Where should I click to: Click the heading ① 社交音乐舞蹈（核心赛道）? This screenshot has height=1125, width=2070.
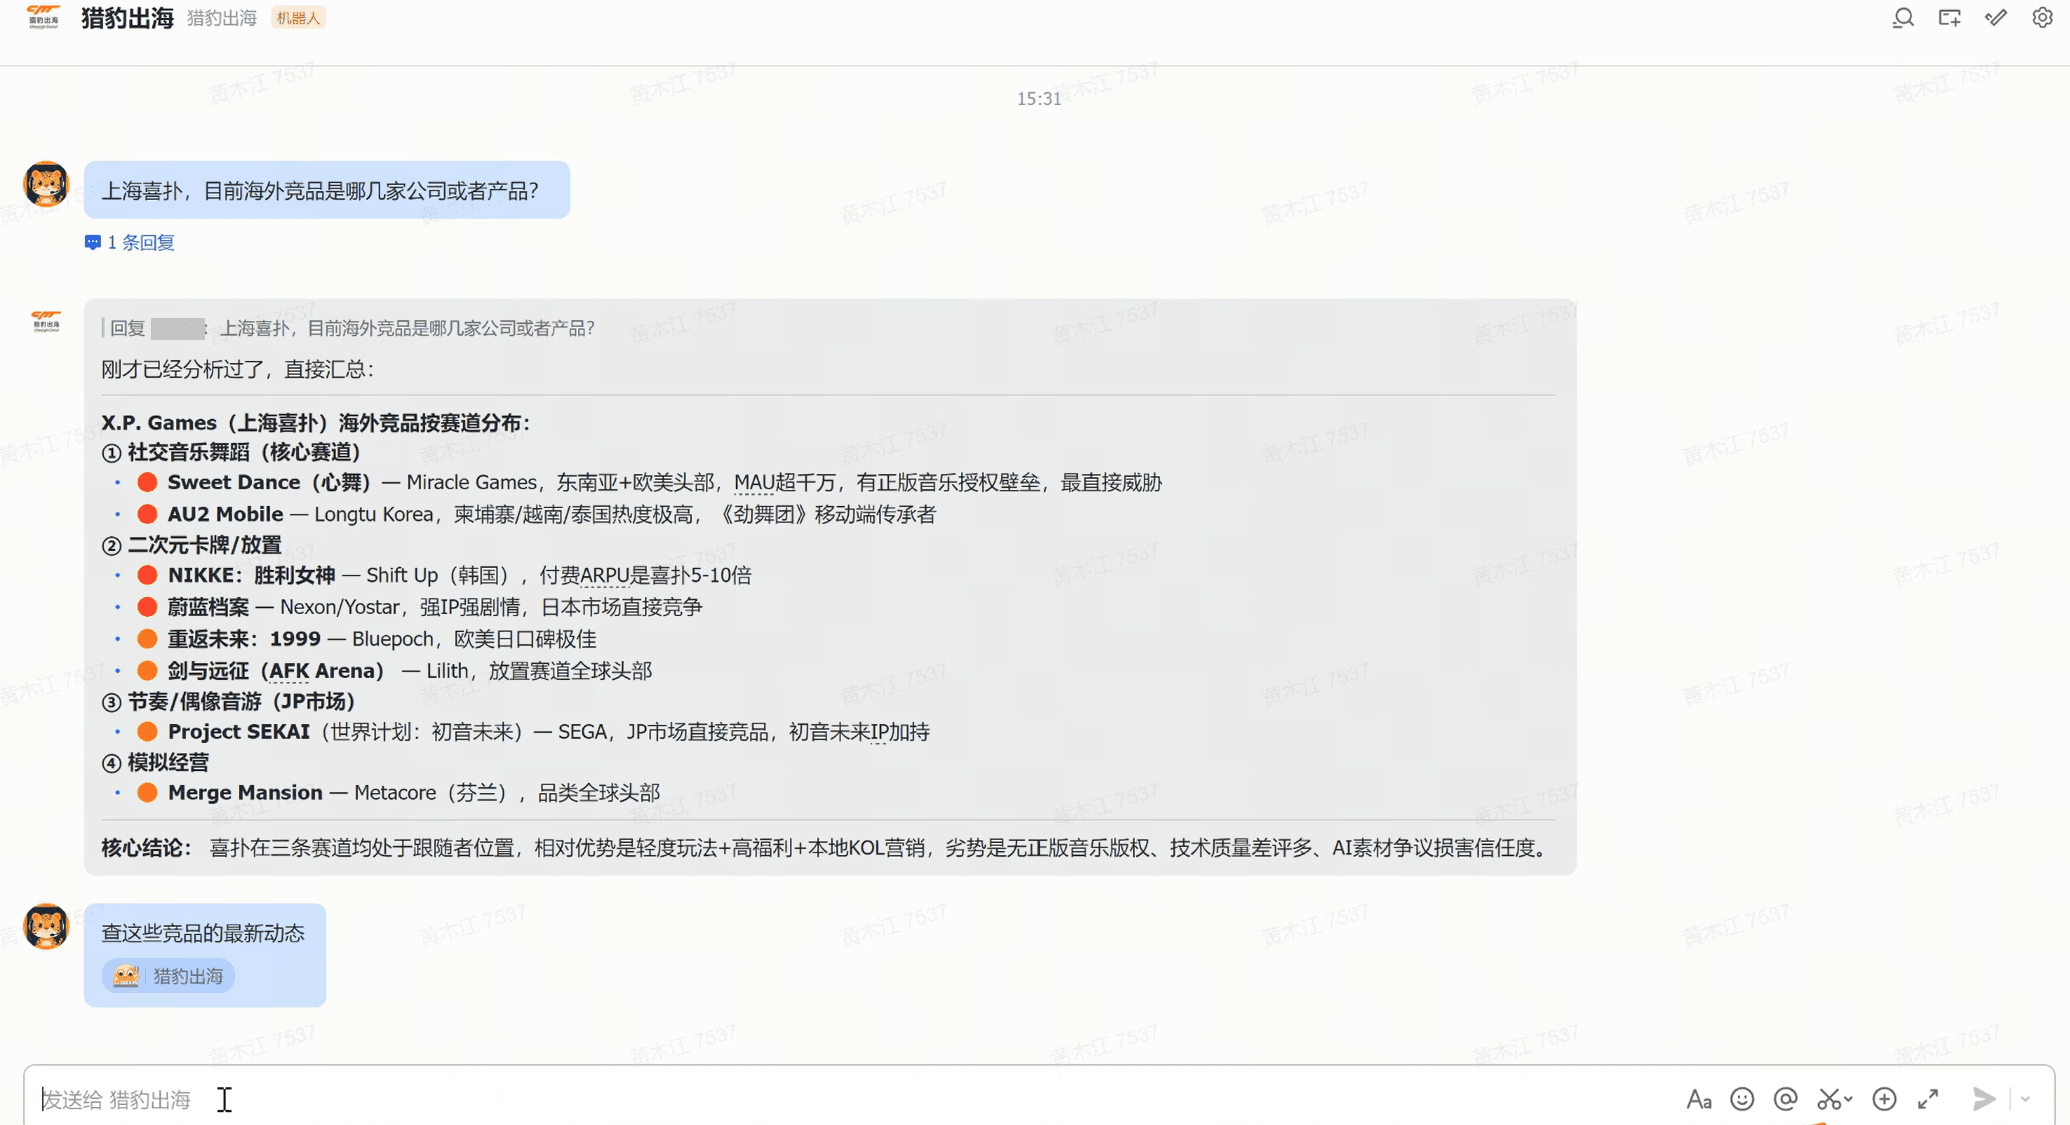(x=231, y=453)
